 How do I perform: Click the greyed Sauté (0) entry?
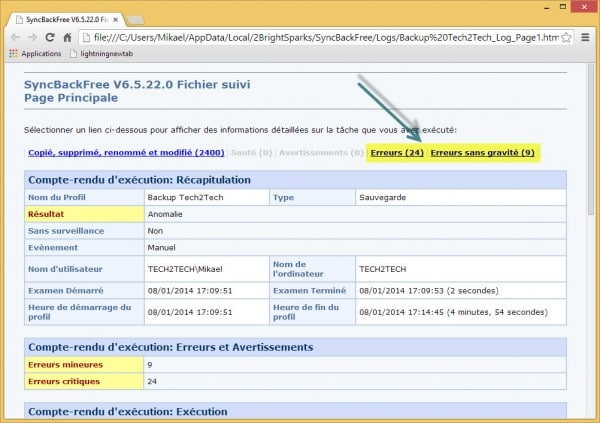coord(251,153)
